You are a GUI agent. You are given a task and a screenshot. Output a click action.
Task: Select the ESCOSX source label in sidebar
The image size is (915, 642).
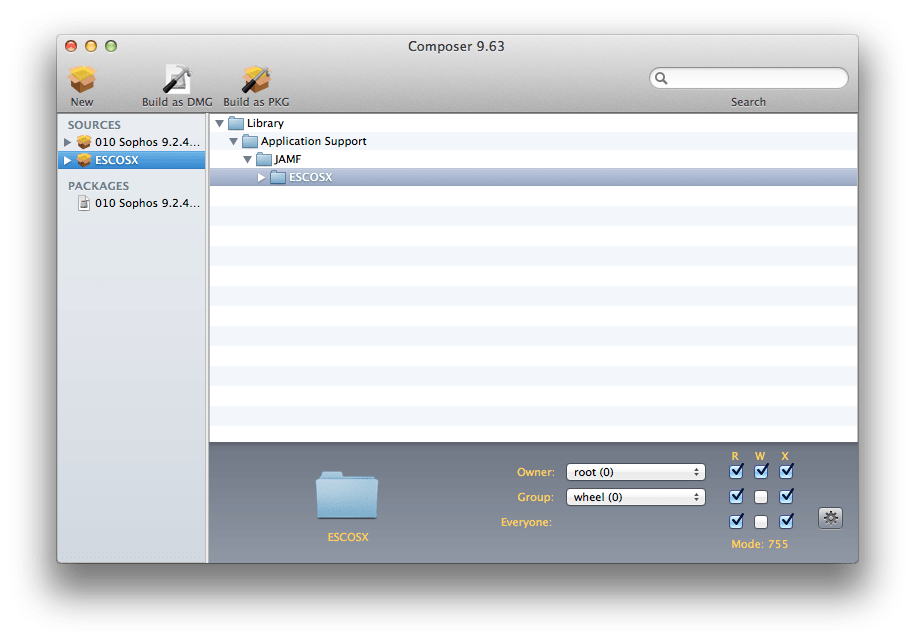pyautogui.click(x=117, y=160)
